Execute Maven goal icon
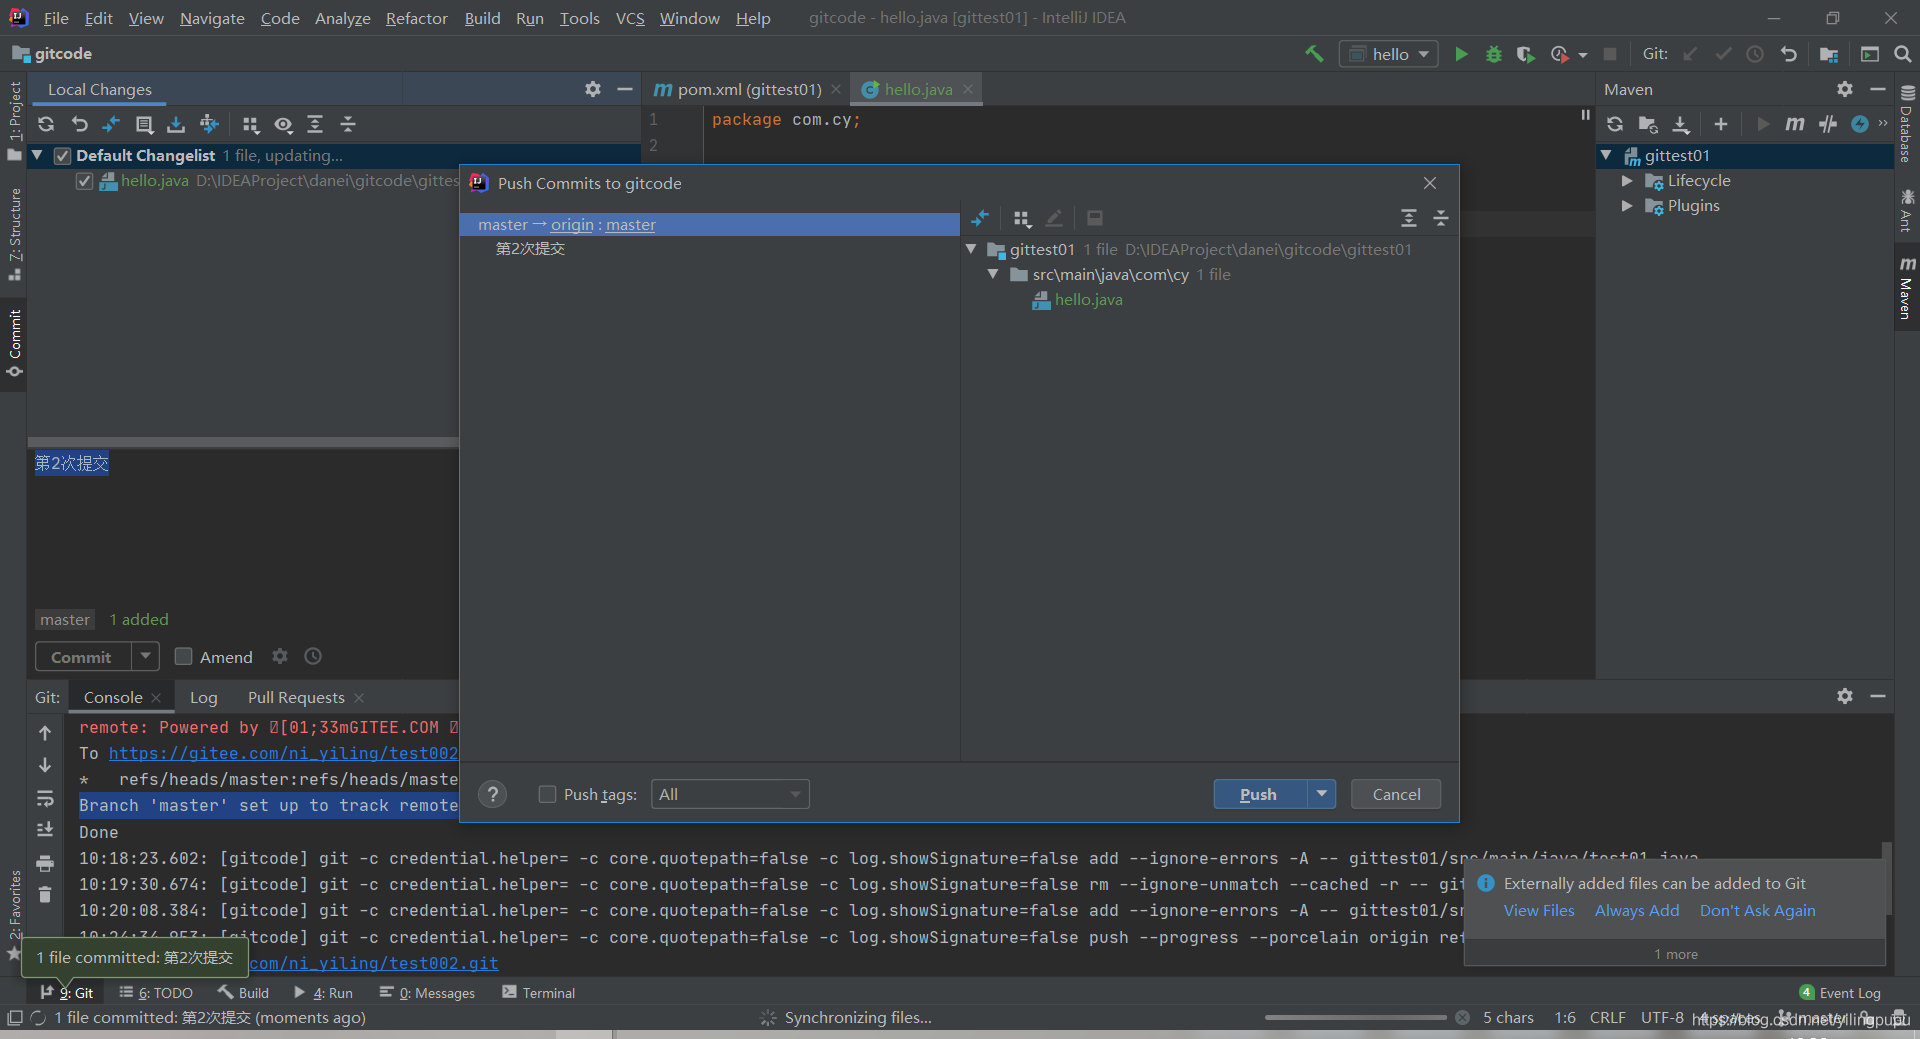Screen dimensions: 1920x1039 click(1795, 124)
